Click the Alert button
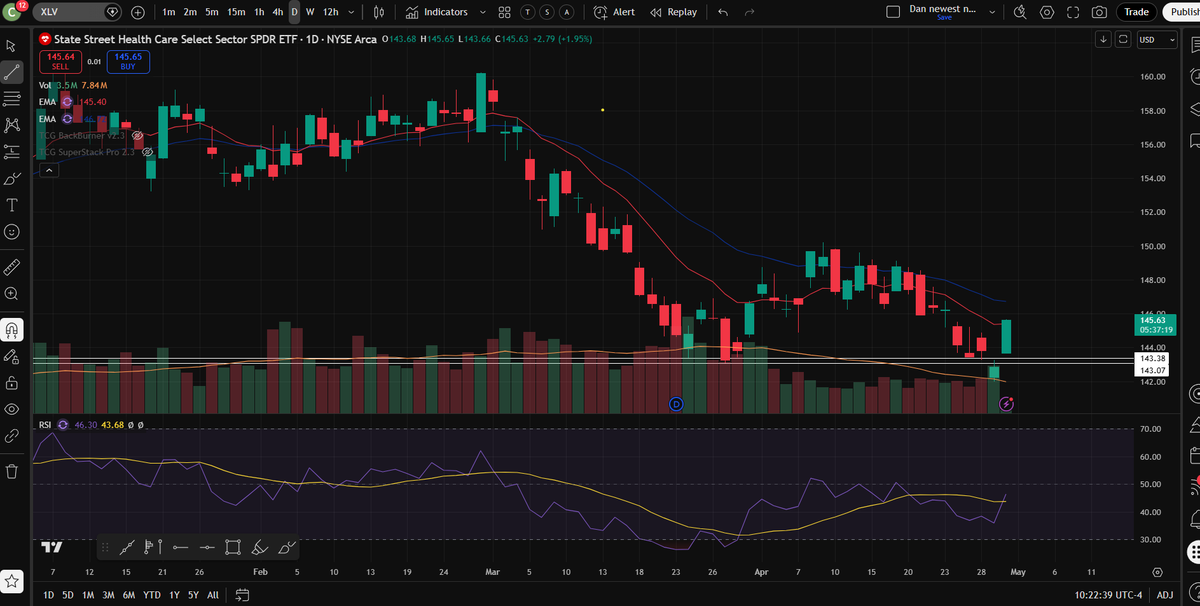 click(614, 12)
